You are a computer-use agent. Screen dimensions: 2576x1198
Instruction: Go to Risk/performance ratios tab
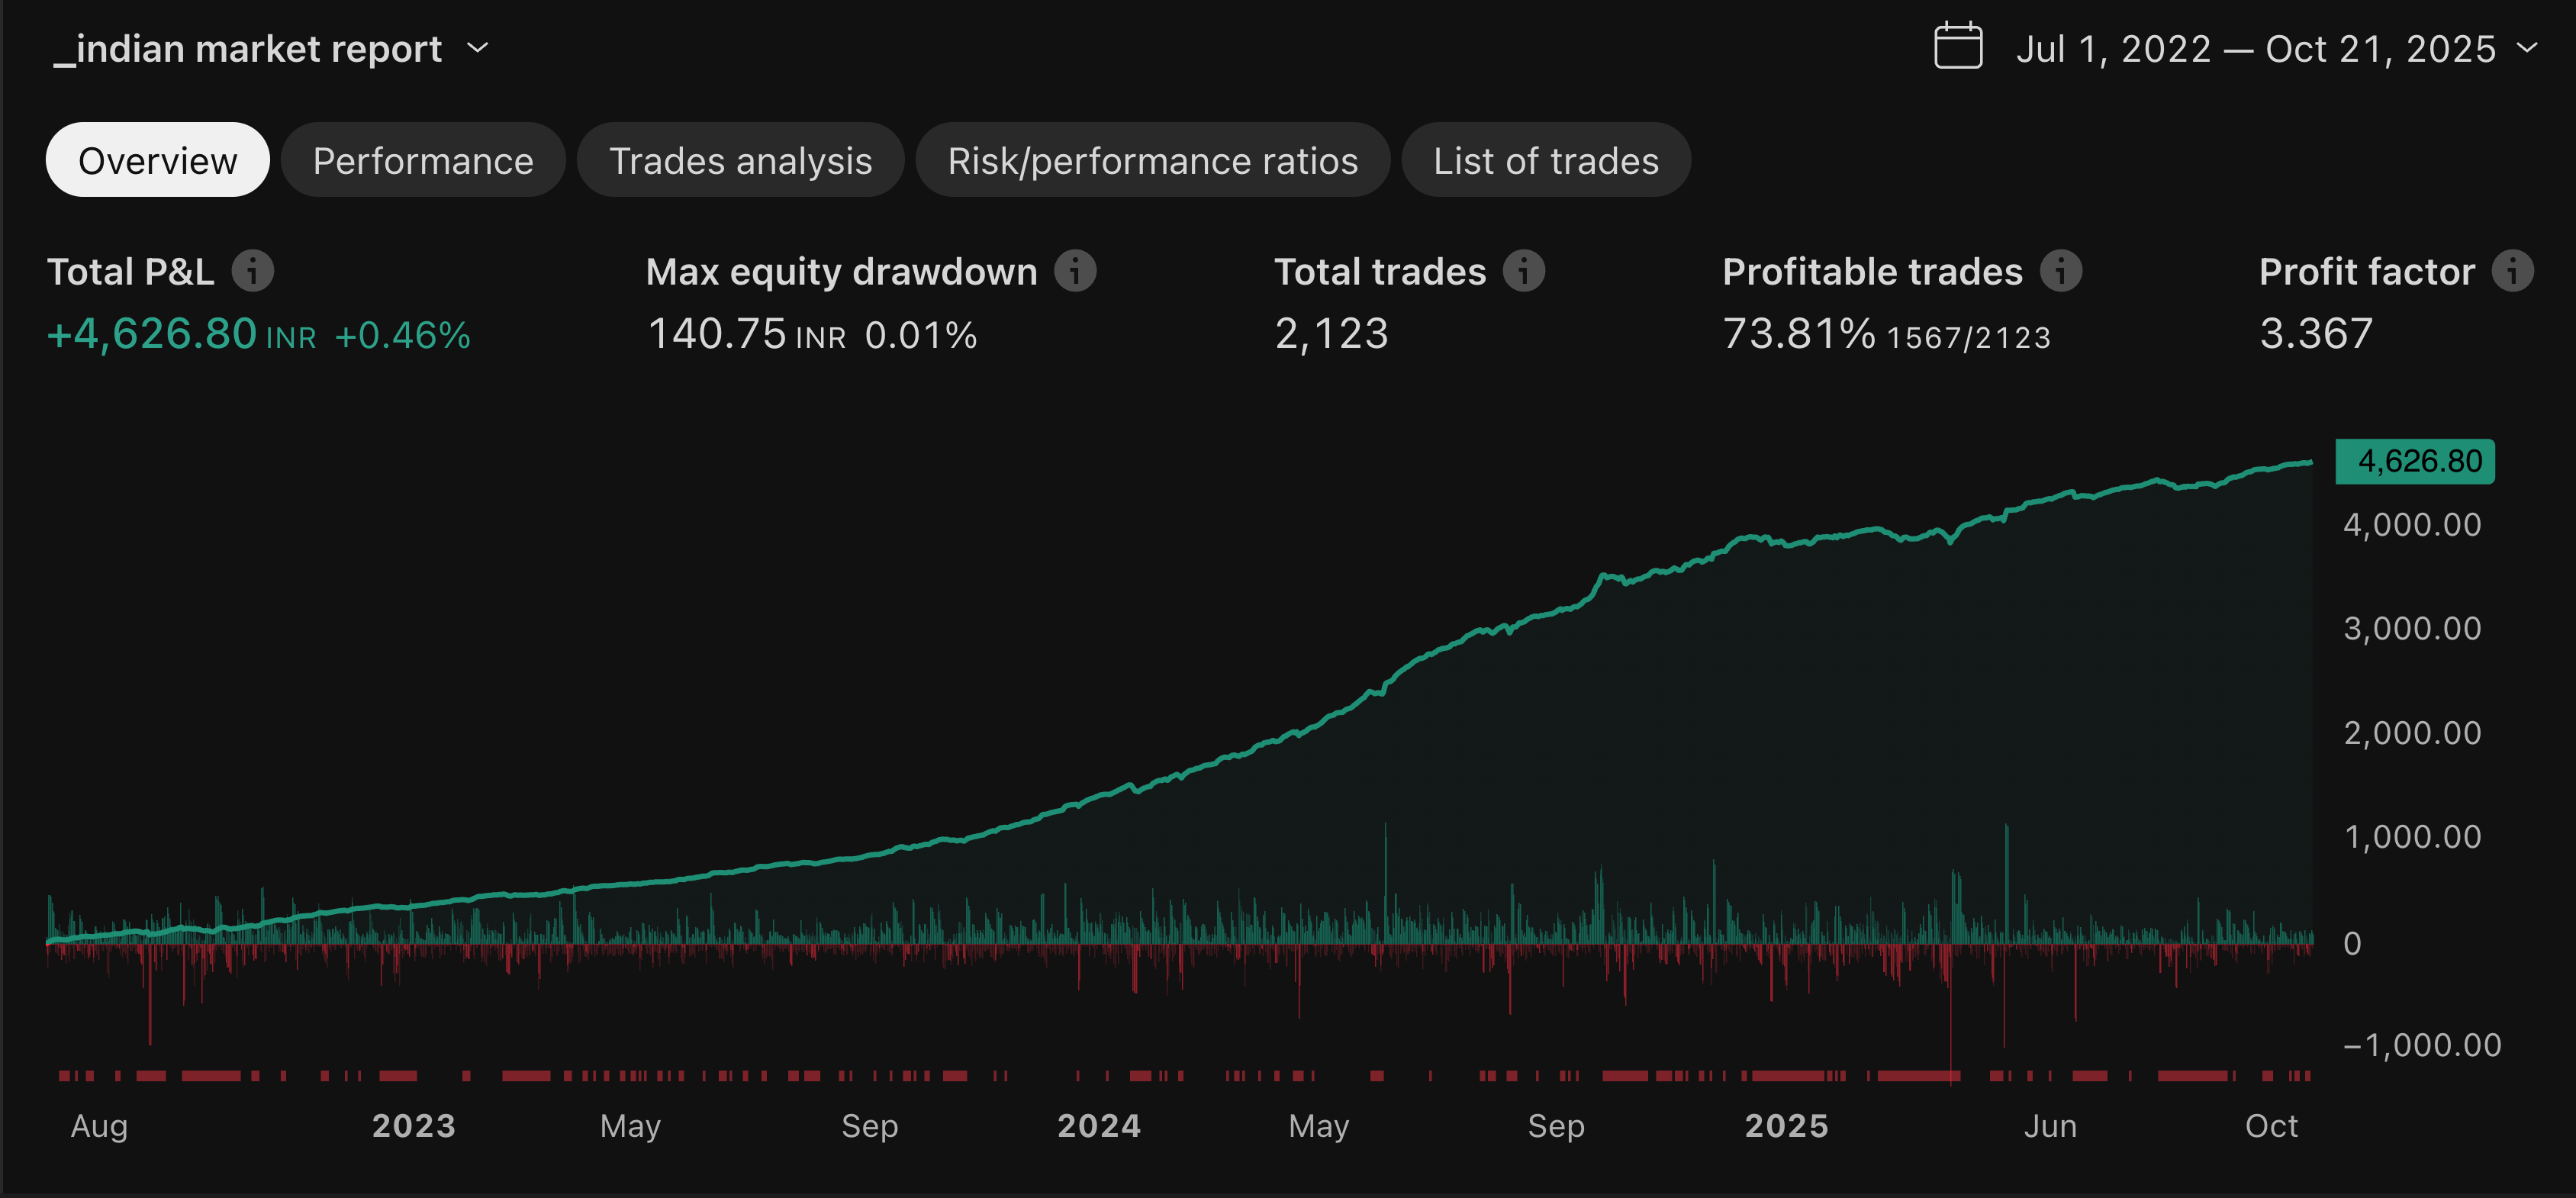click(x=1152, y=160)
